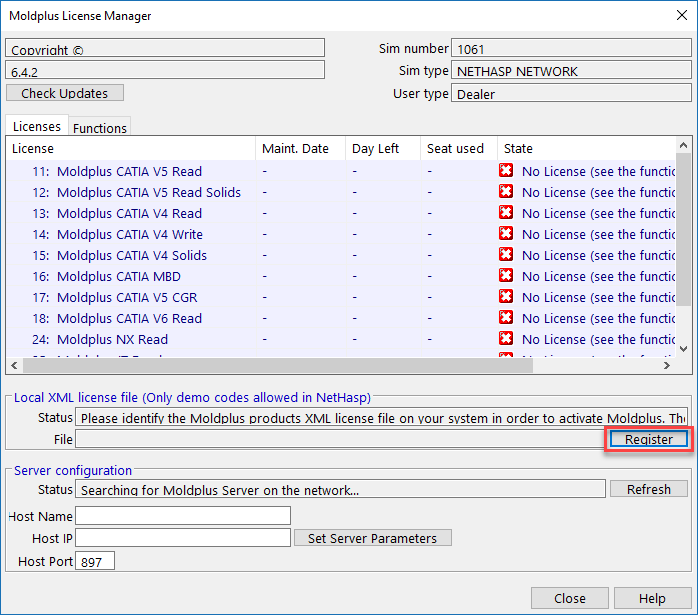Click the version field showing 6.4.2
This screenshot has height=615, width=698.
click(165, 70)
